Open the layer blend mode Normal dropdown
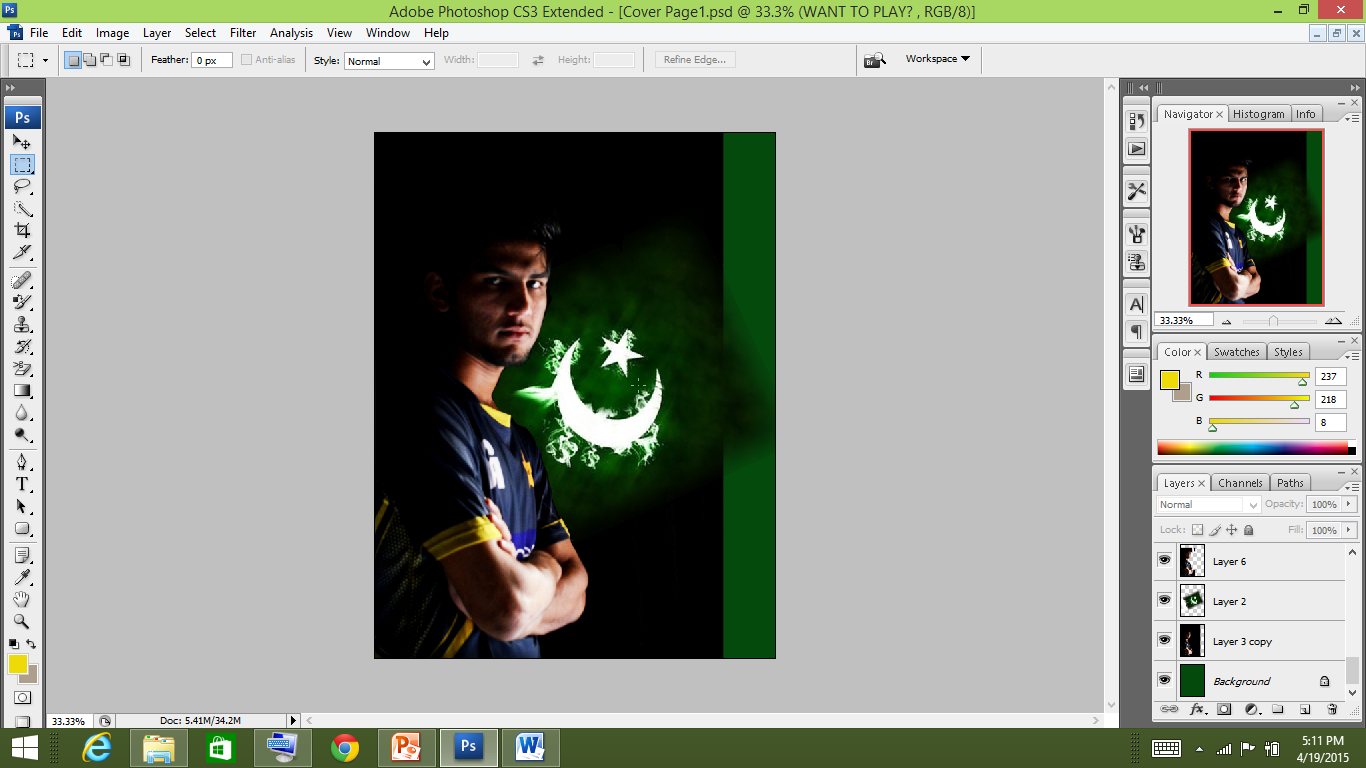This screenshot has width=1366, height=768. click(x=1209, y=505)
